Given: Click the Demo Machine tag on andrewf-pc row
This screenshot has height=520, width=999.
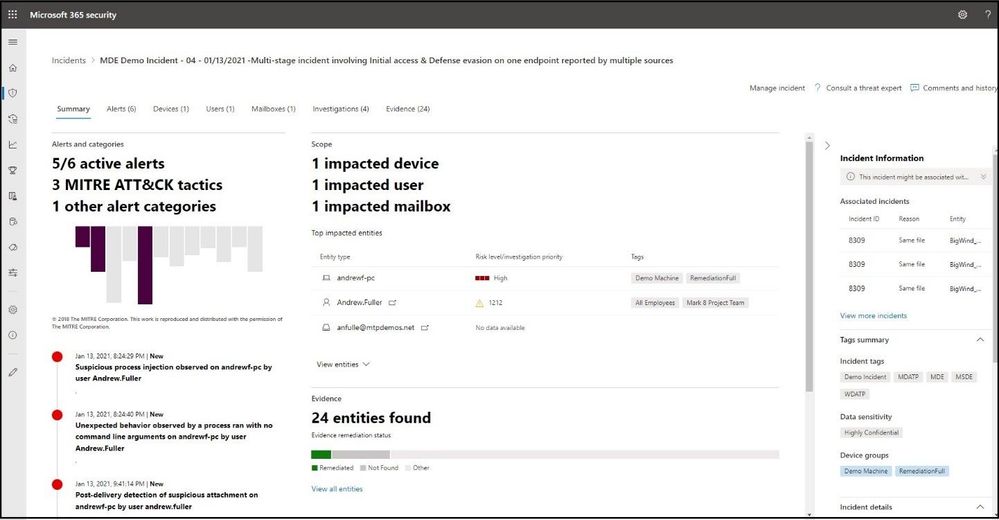Looking at the screenshot, I should pos(657,278).
